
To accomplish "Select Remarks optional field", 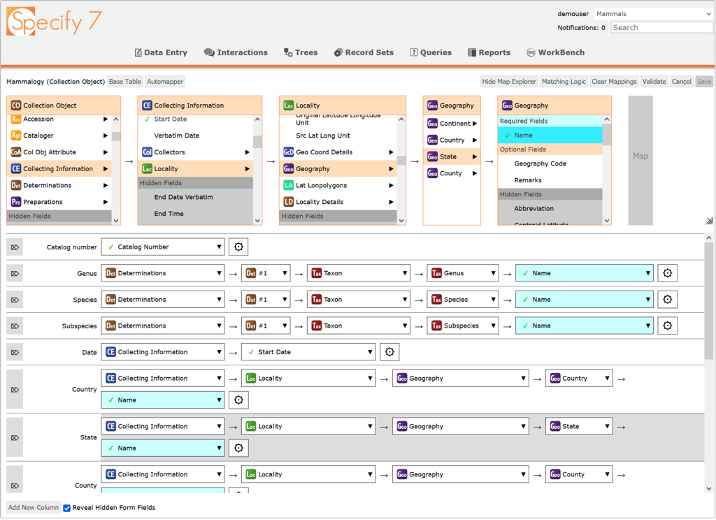I will pos(550,180).
